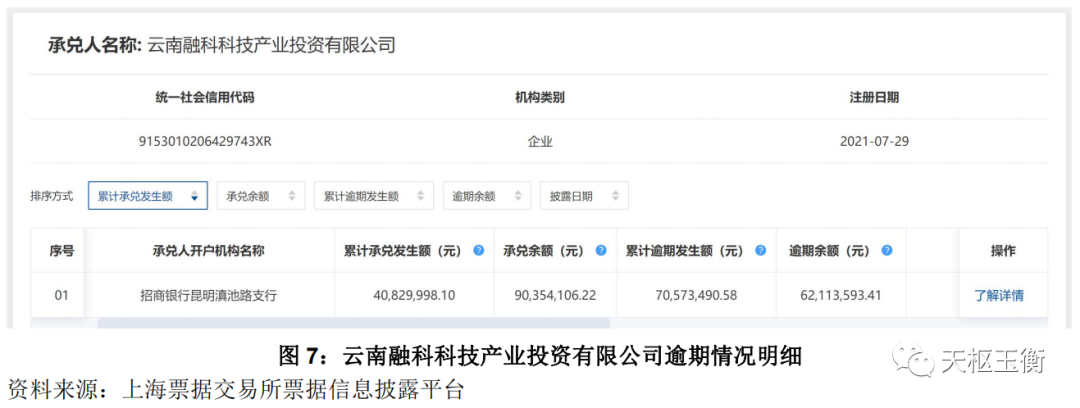This screenshot has width=1080, height=408.
Task: Click the 操作 column header
Action: coord(1003,250)
